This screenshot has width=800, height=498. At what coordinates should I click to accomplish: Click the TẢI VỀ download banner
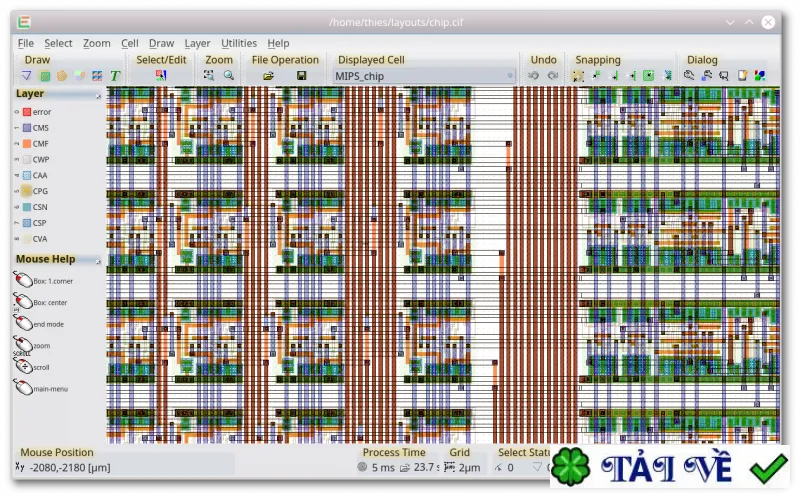670,466
